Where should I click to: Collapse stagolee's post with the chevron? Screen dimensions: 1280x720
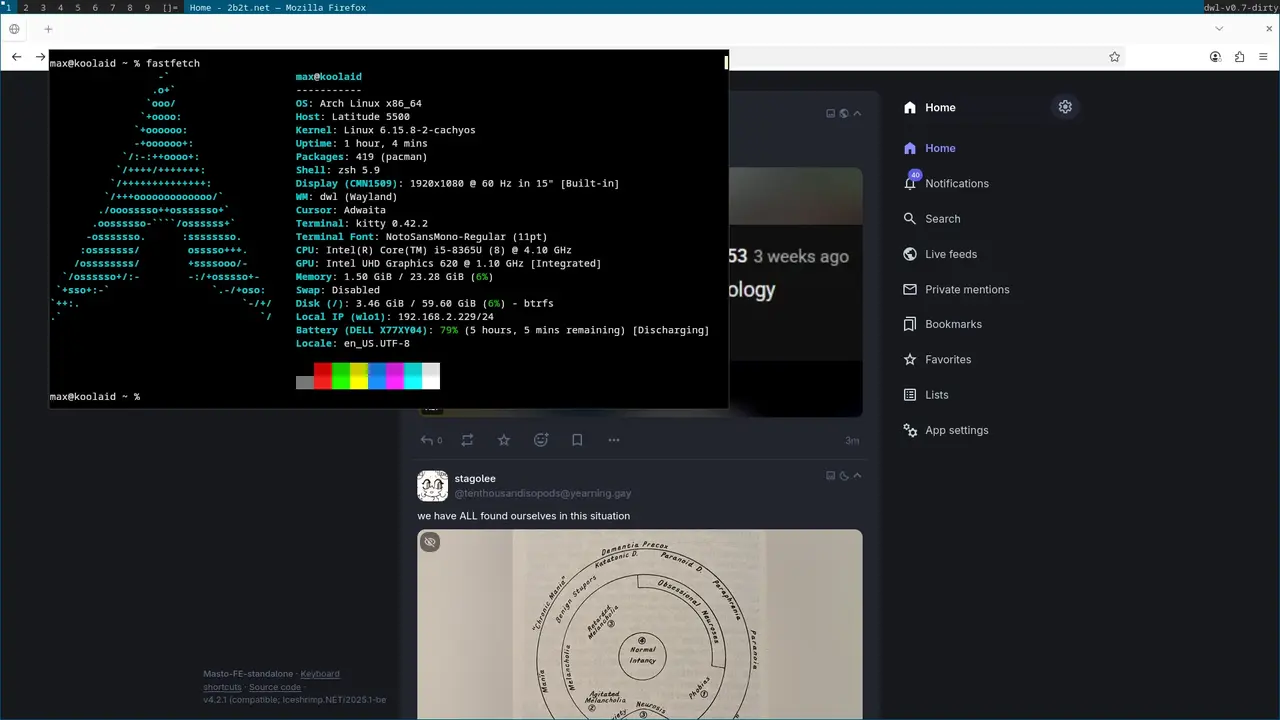coord(857,476)
